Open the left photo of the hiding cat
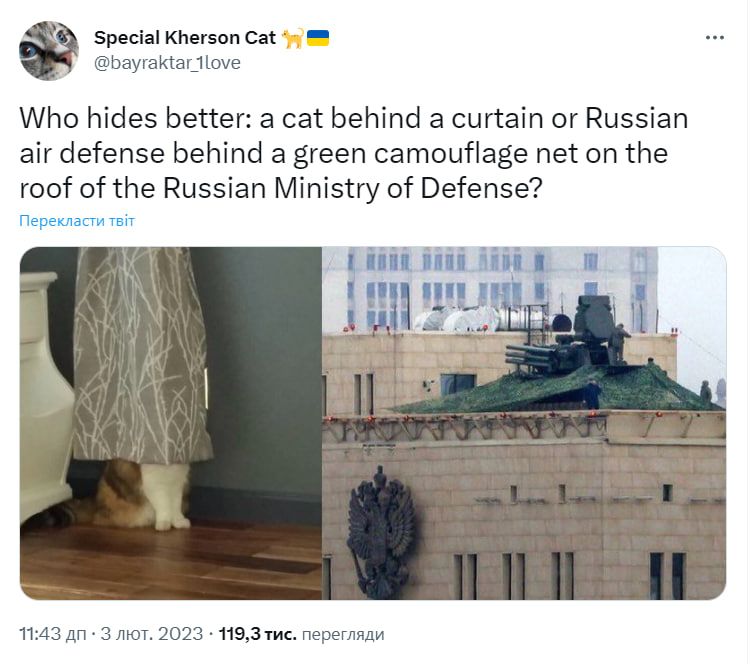 coord(170,423)
